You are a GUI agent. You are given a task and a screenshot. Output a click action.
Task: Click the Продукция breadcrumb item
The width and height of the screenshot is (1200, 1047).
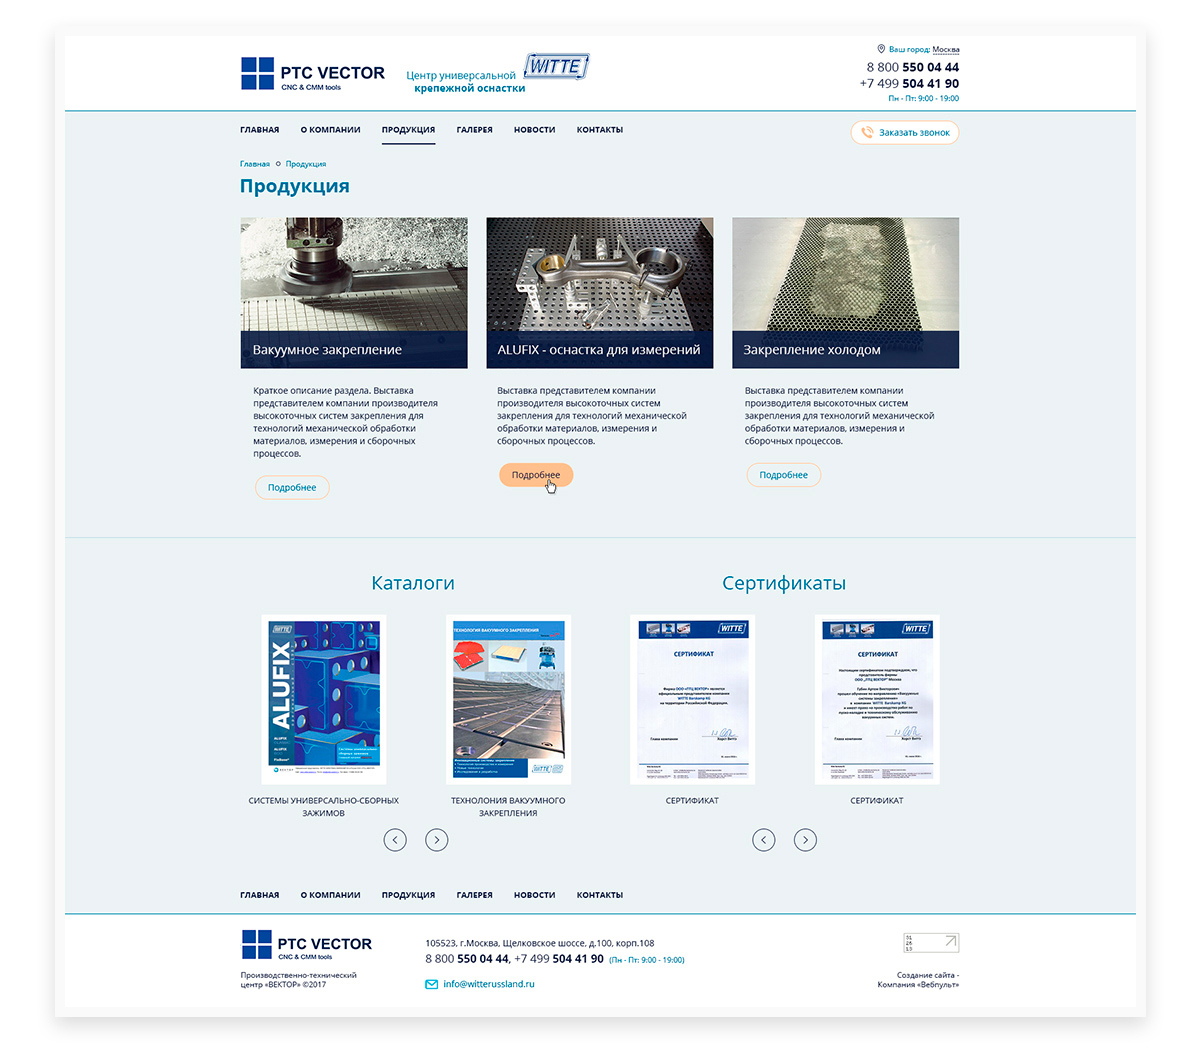tap(306, 164)
